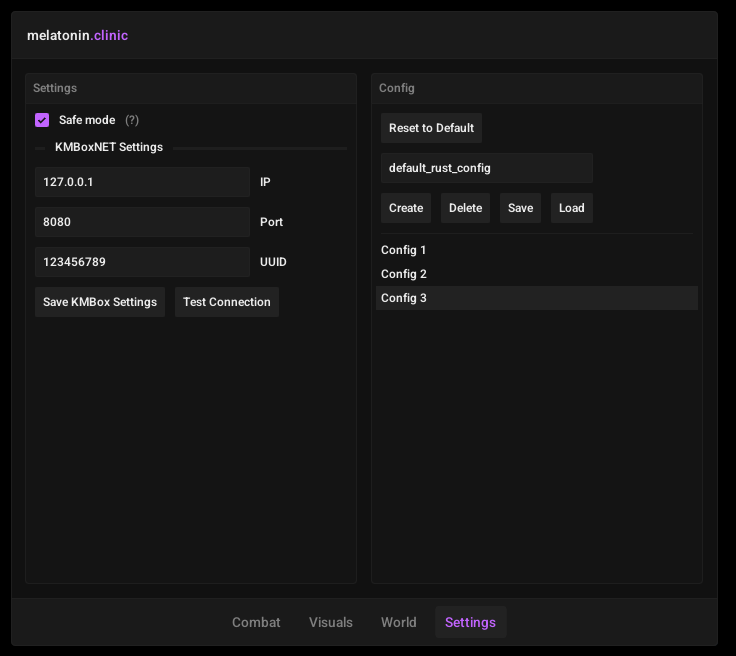This screenshot has height=656, width=736.
Task: Click the Port field showing 8080
Action: tap(142, 222)
